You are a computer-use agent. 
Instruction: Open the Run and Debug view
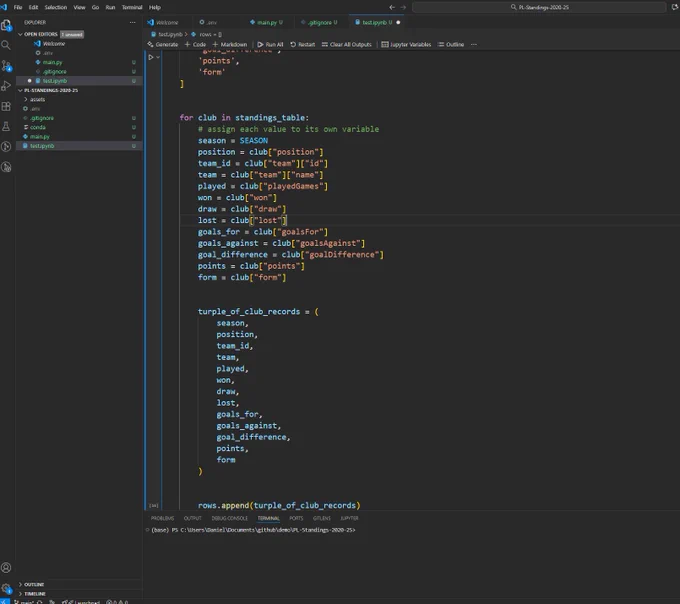(6, 86)
